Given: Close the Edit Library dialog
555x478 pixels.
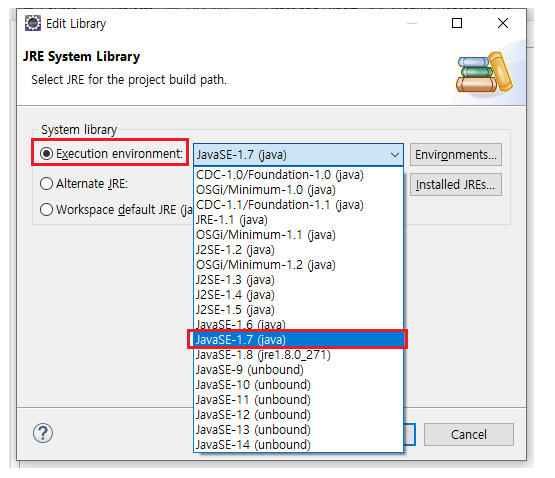Looking at the screenshot, I should tap(503, 23).
